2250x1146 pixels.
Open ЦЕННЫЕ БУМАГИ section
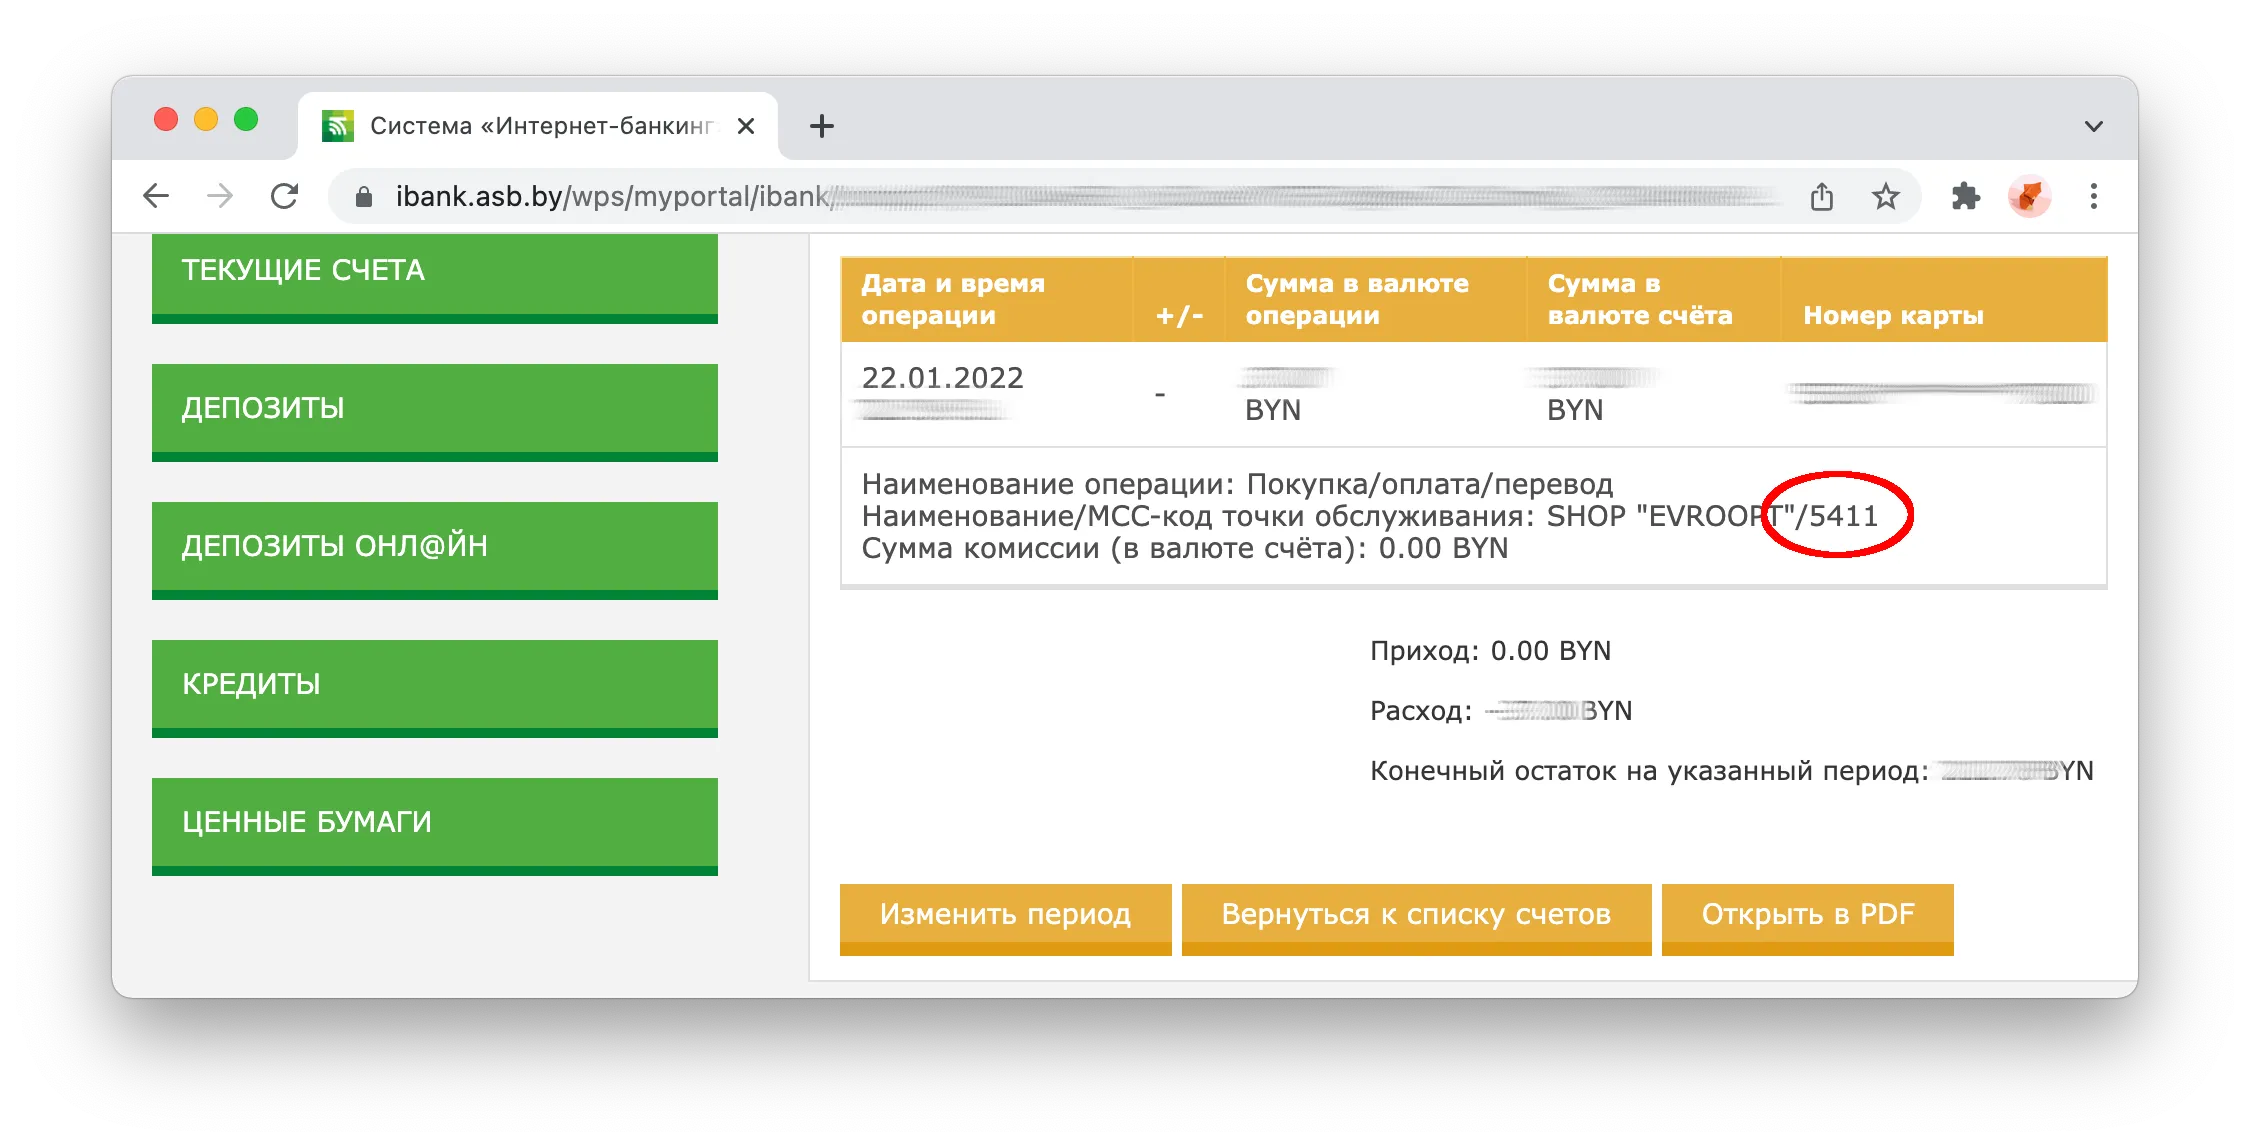(x=435, y=826)
